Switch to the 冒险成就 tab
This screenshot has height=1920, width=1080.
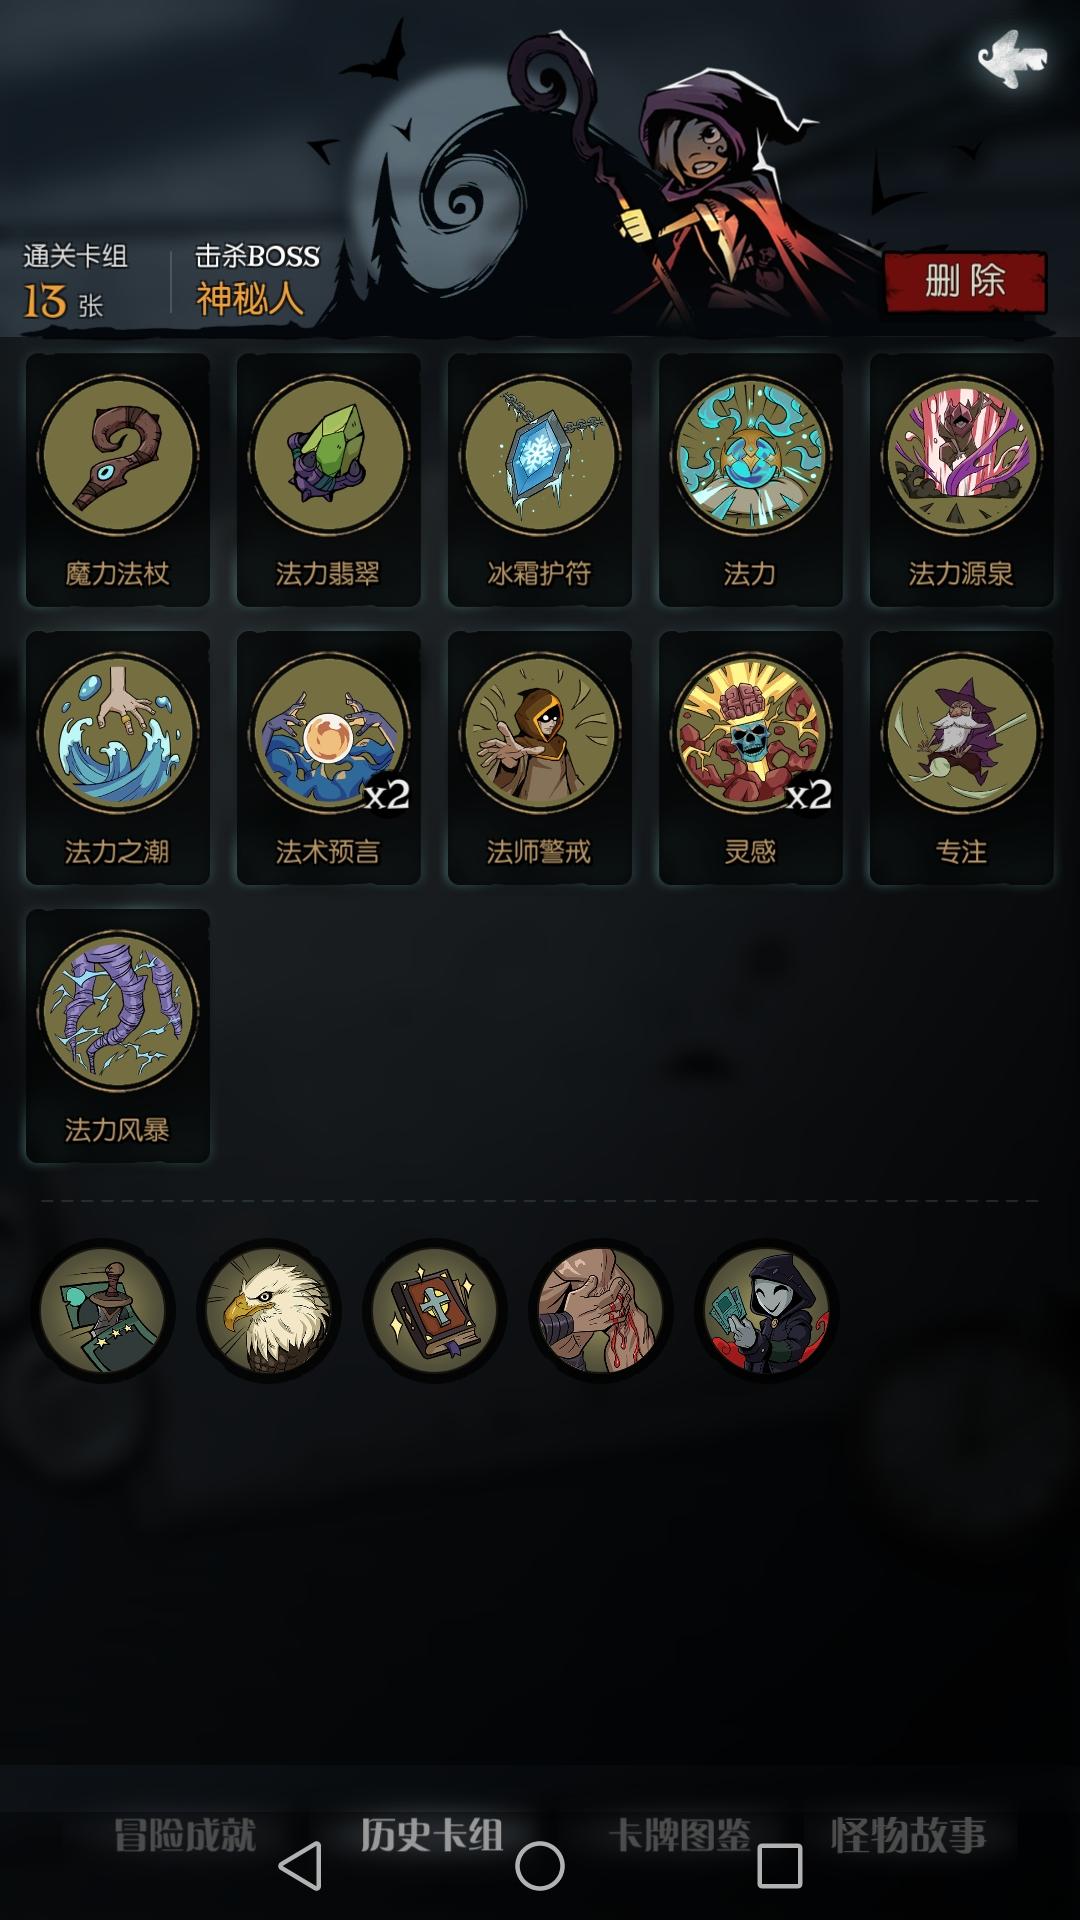(185, 1836)
